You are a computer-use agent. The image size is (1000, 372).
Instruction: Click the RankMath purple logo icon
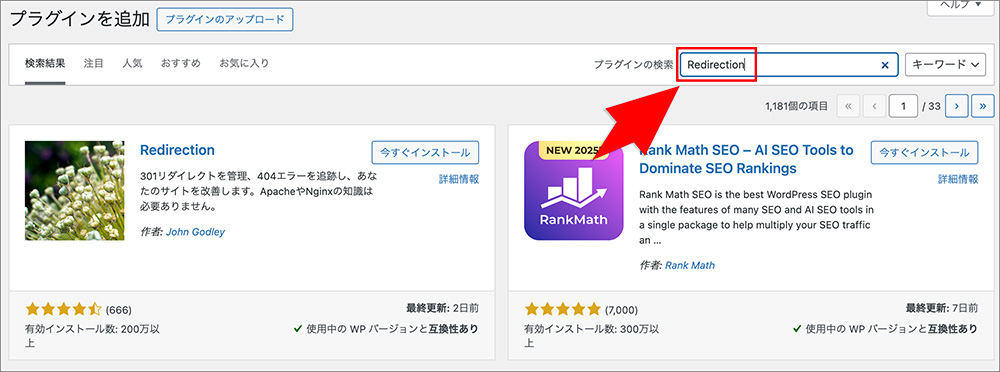pyautogui.click(x=573, y=191)
